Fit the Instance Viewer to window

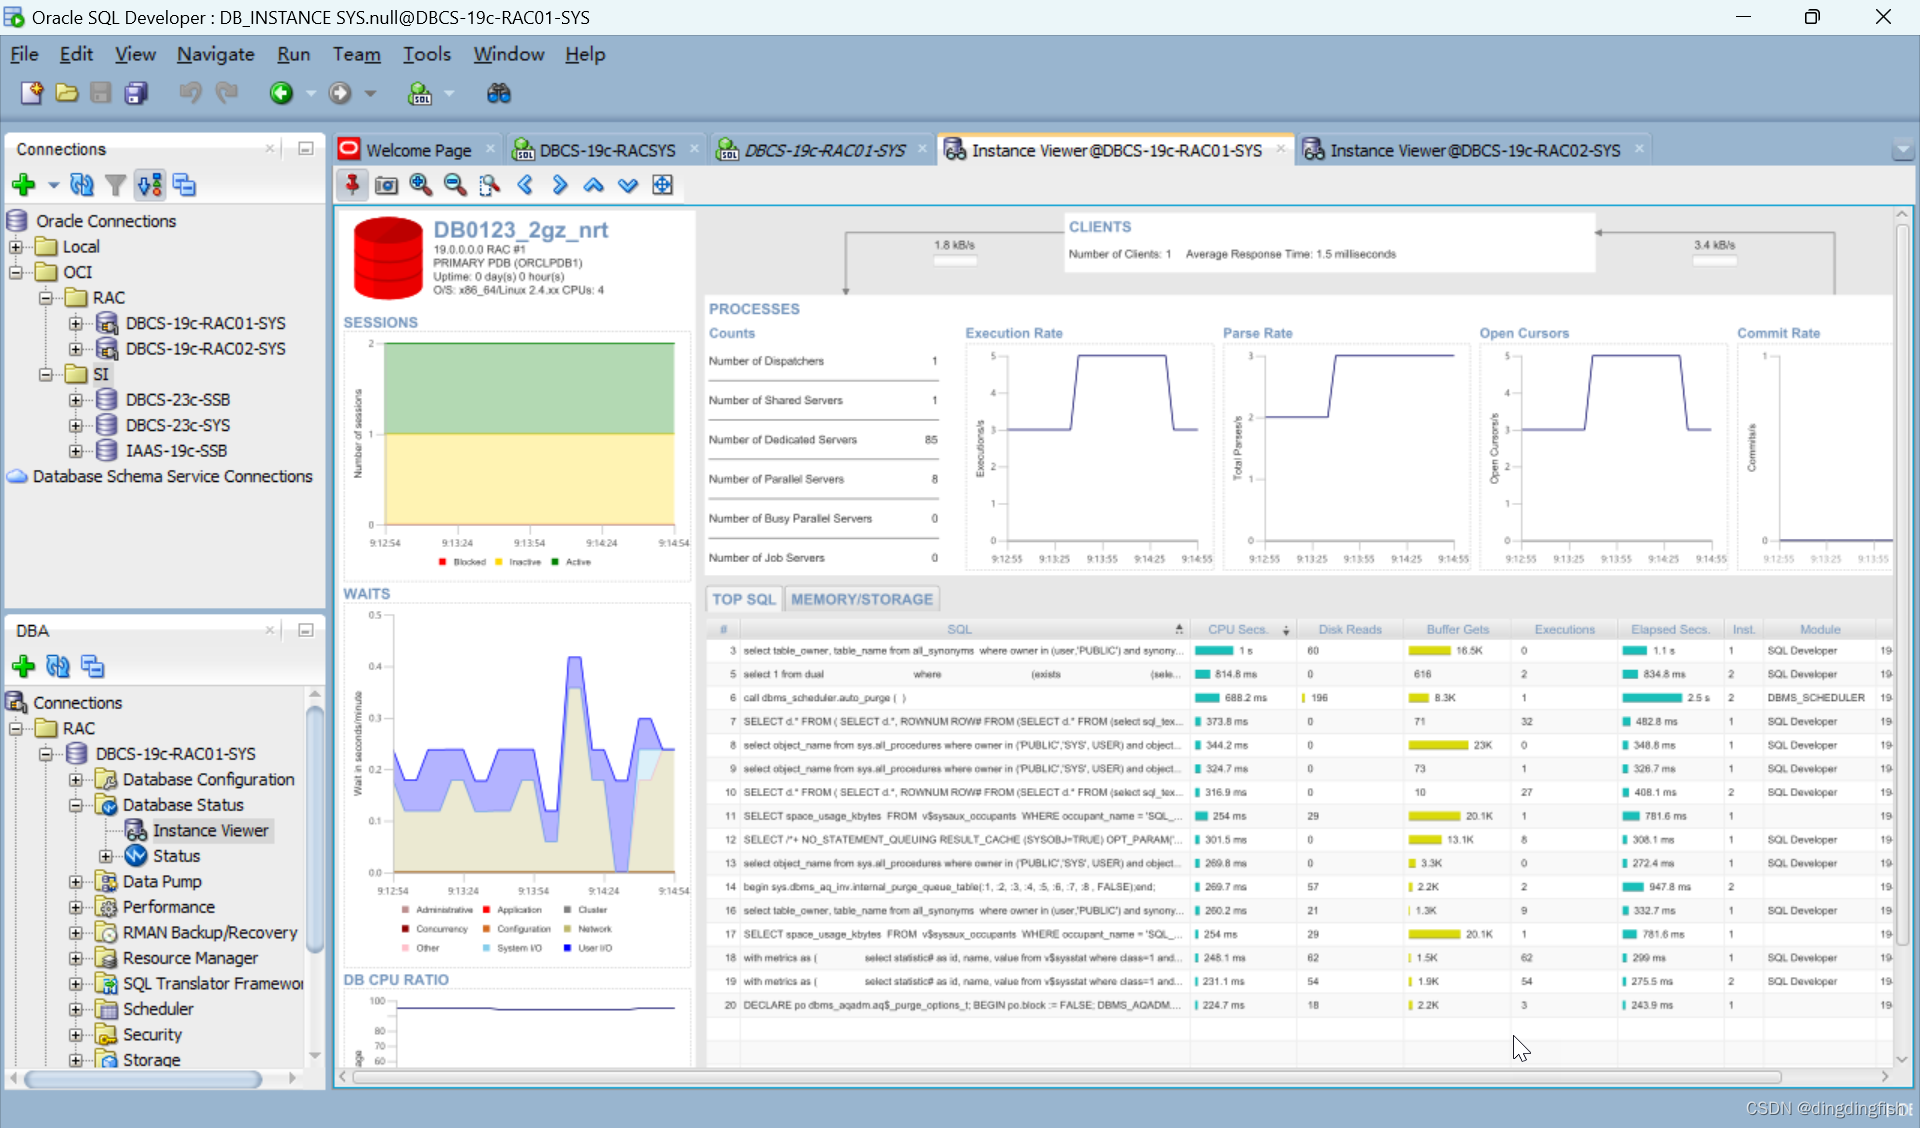(662, 185)
